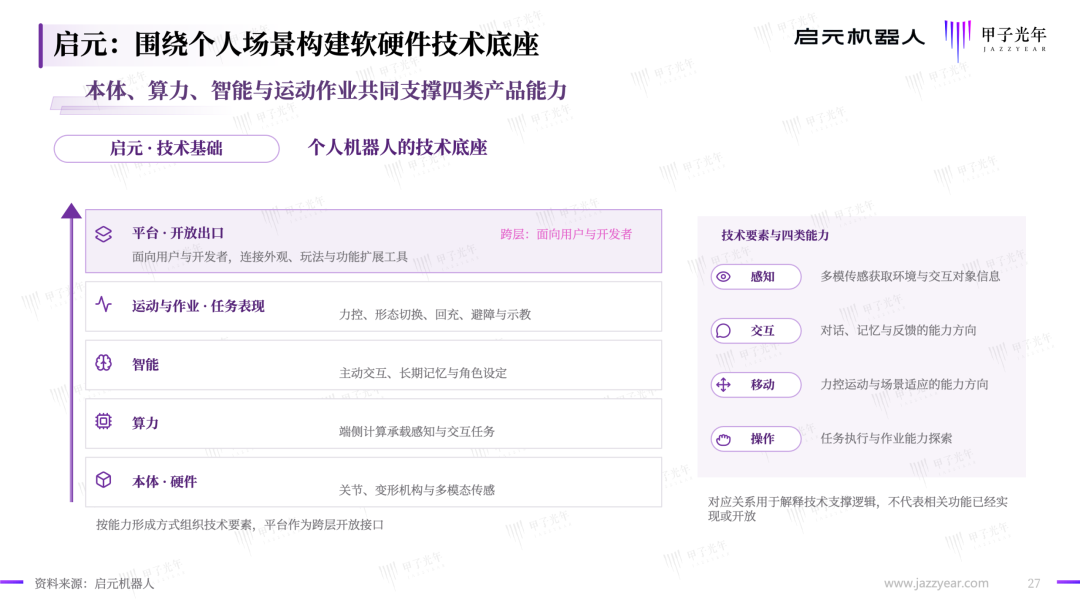
Task: Click the 跨层：面向用户与开发者 pink label
Action: [566, 234]
